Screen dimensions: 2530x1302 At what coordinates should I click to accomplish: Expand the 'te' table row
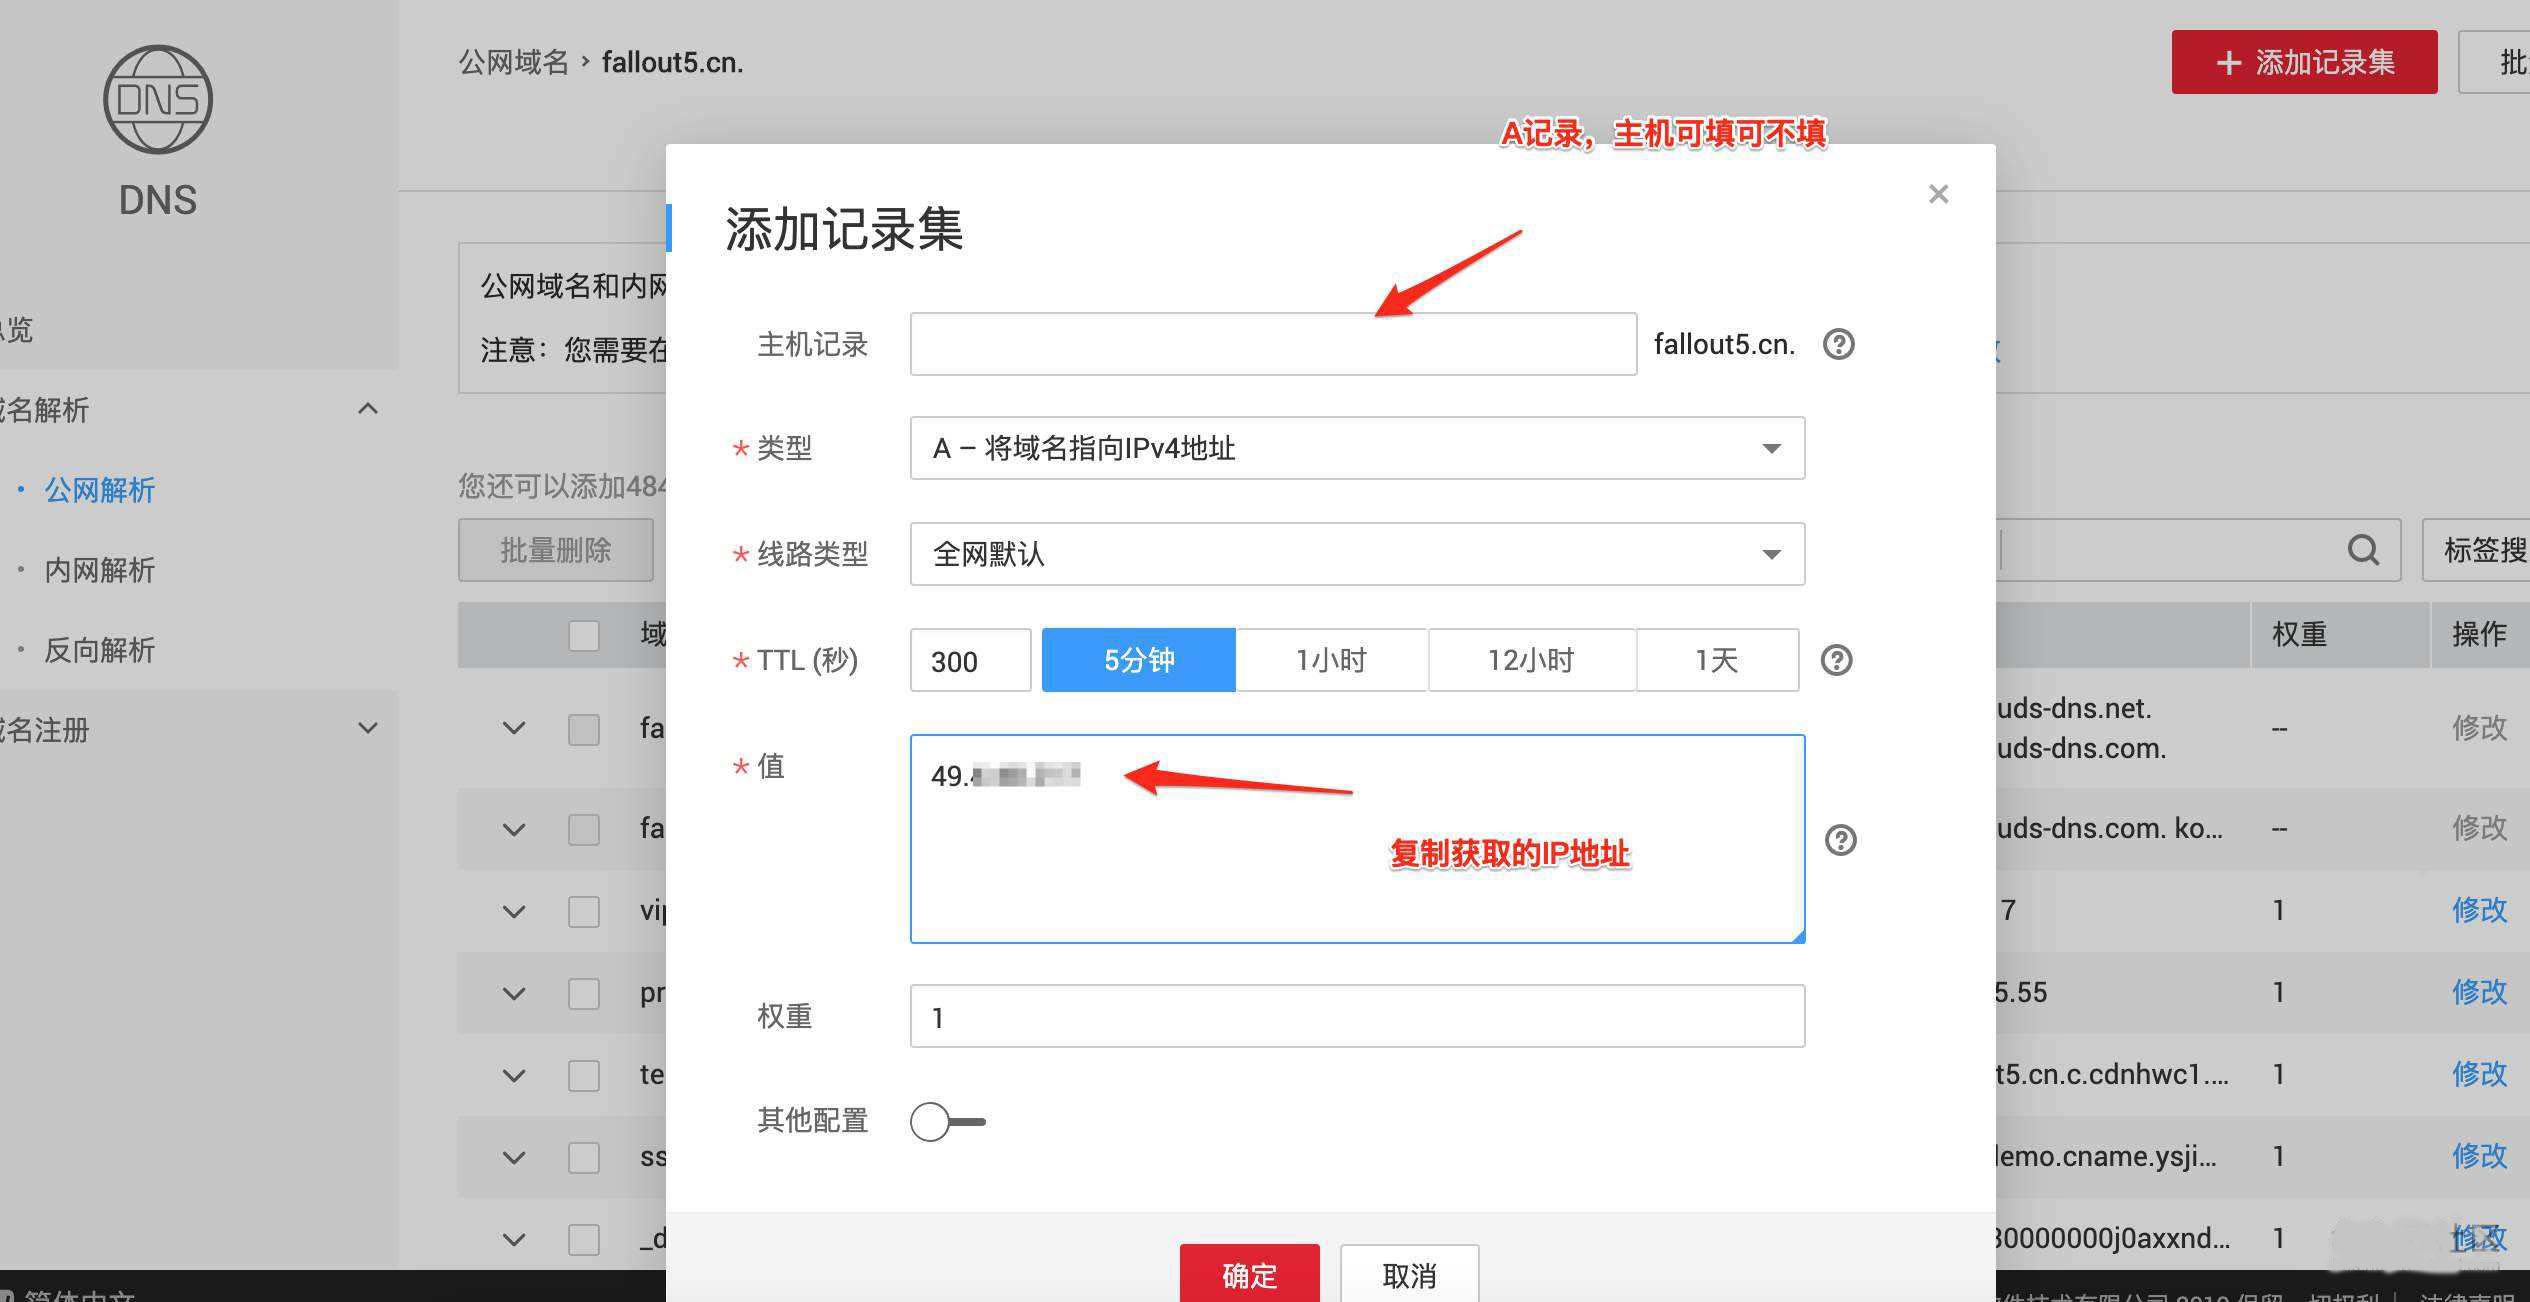514,1075
